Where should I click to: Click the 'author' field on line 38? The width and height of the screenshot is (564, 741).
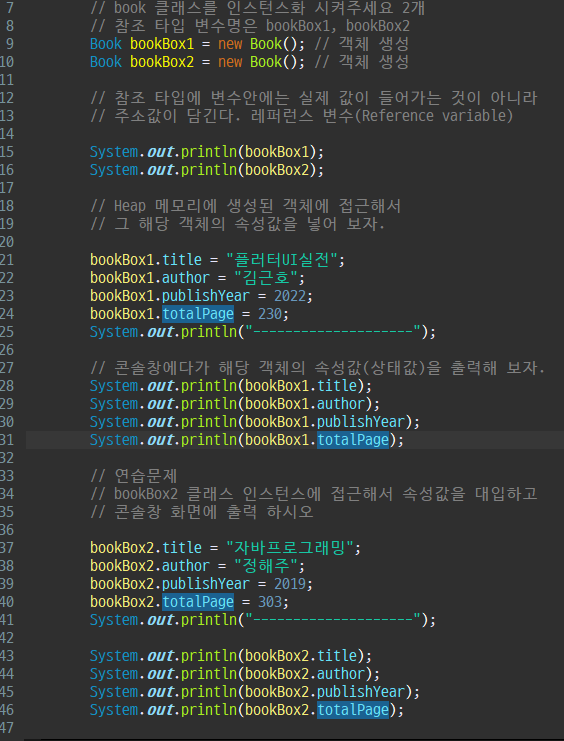coord(186,566)
